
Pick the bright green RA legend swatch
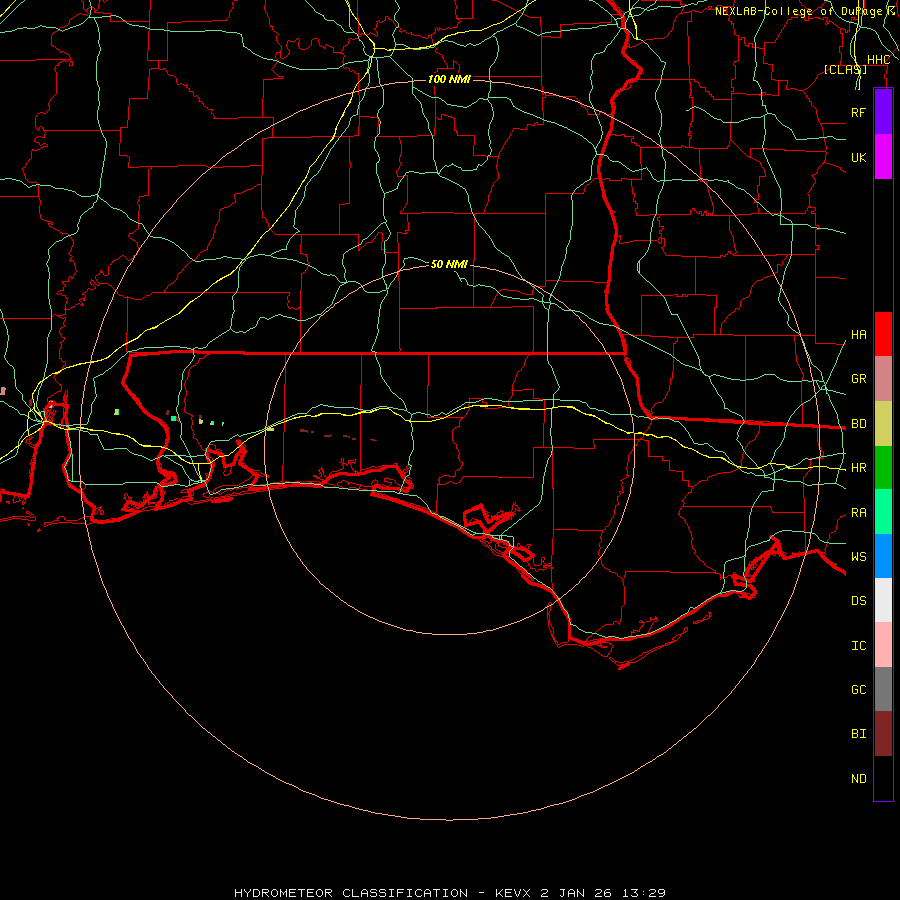883,512
